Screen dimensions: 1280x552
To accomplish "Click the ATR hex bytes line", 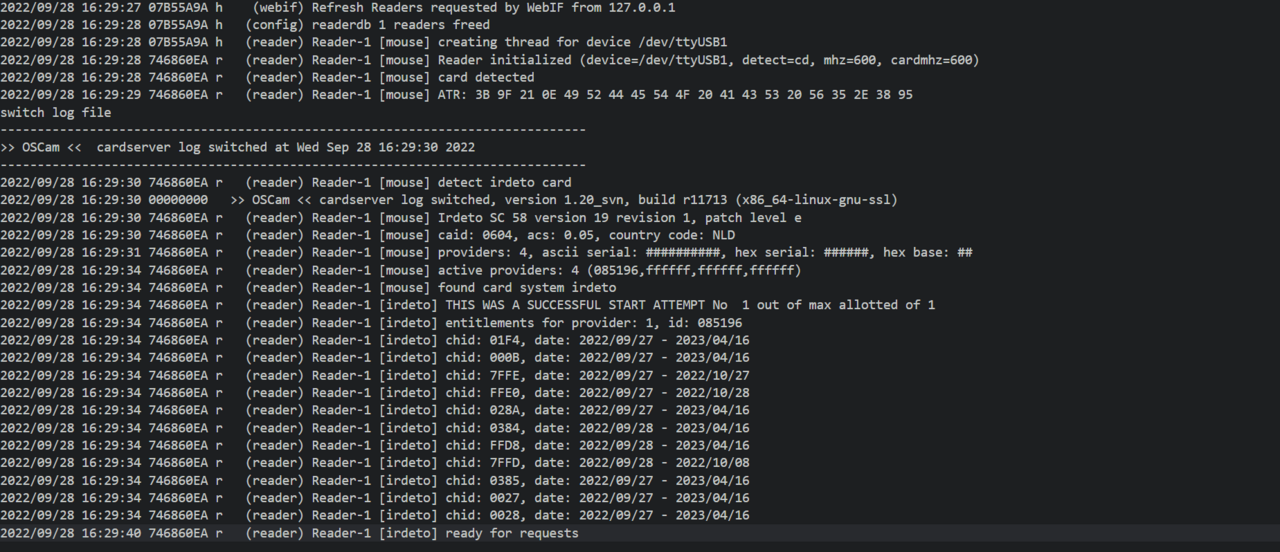I will point(675,95).
